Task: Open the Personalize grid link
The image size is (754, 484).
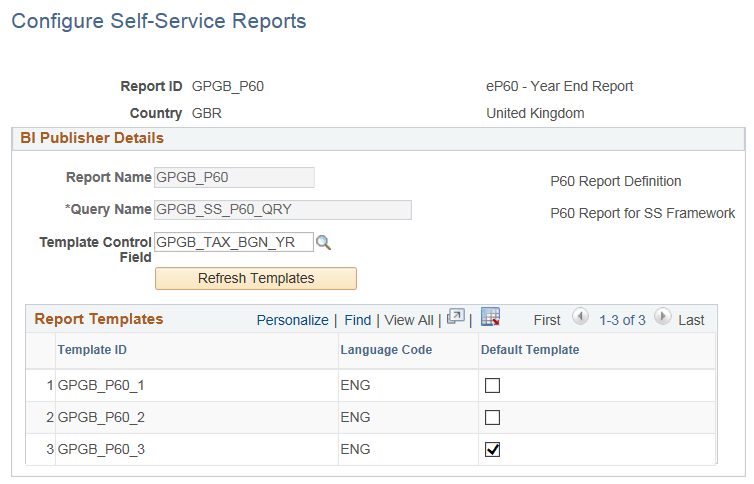Action: (x=292, y=320)
